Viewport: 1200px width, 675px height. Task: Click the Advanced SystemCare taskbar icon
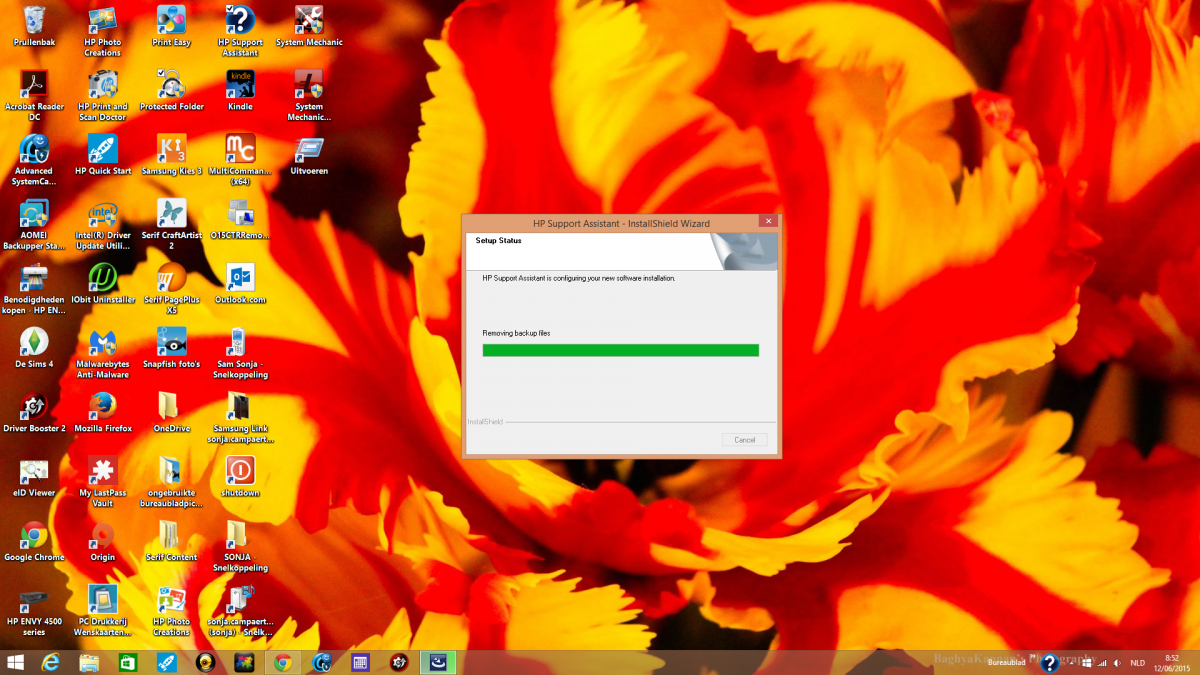tap(322, 662)
